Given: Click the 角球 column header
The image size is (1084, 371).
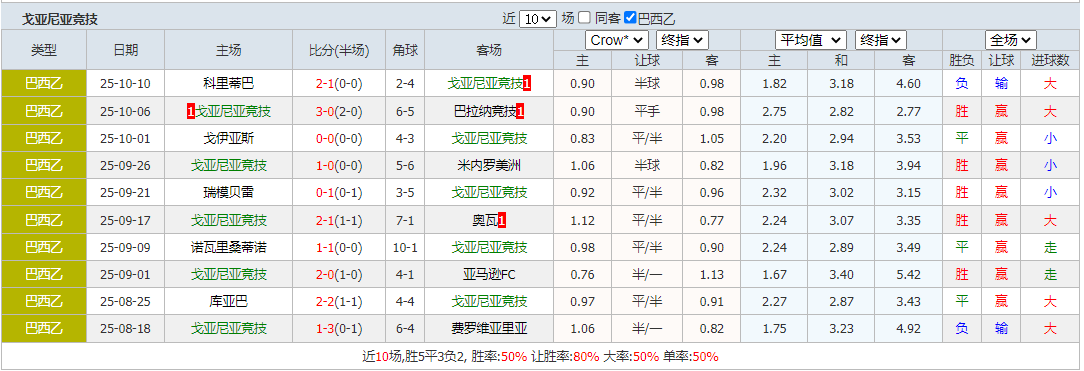Looking at the screenshot, I should (x=405, y=50).
